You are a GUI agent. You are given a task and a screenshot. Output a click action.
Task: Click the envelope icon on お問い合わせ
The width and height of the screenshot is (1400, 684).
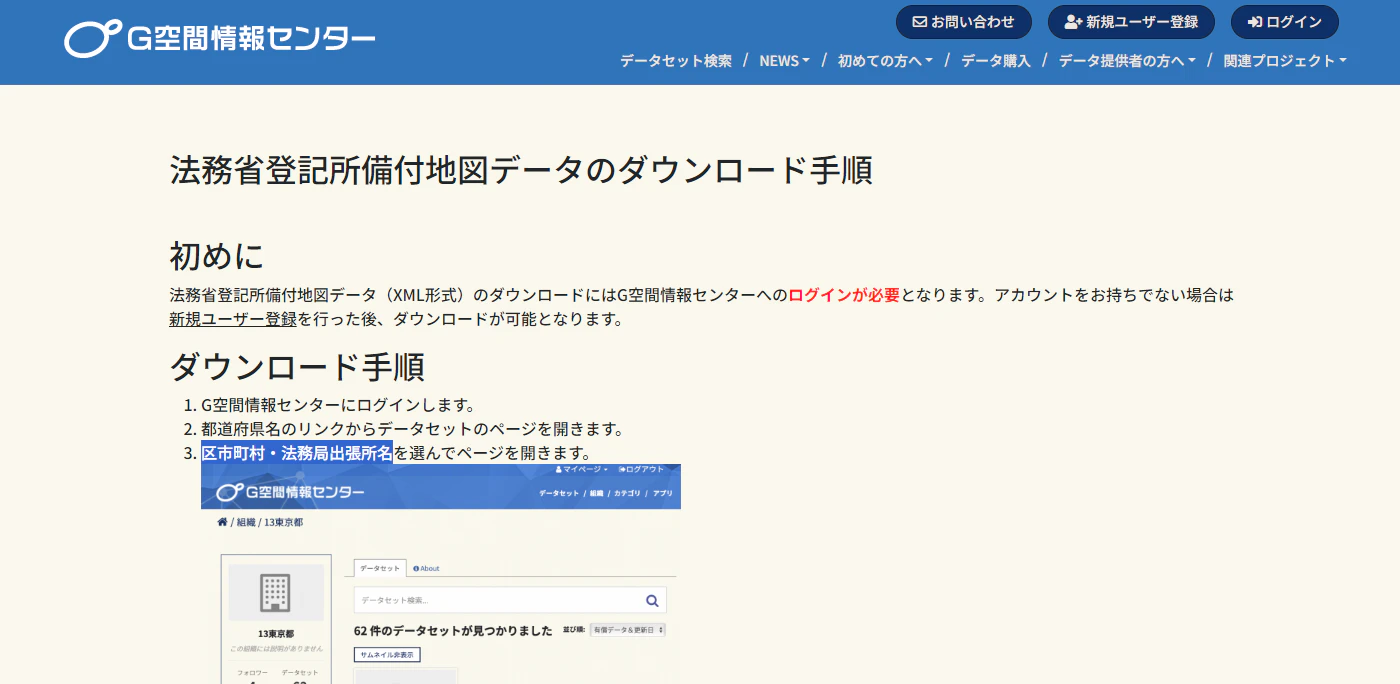[x=920, y=22]
